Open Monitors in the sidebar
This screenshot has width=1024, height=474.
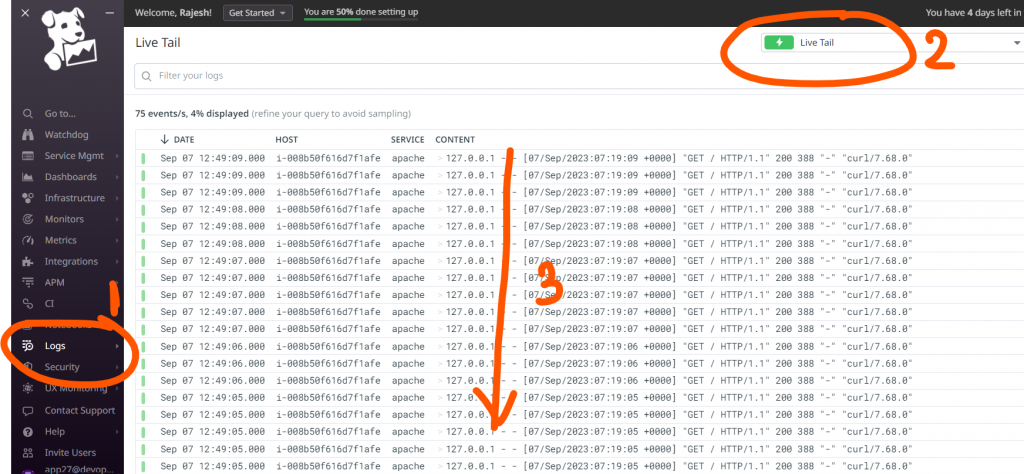[64, 219]
